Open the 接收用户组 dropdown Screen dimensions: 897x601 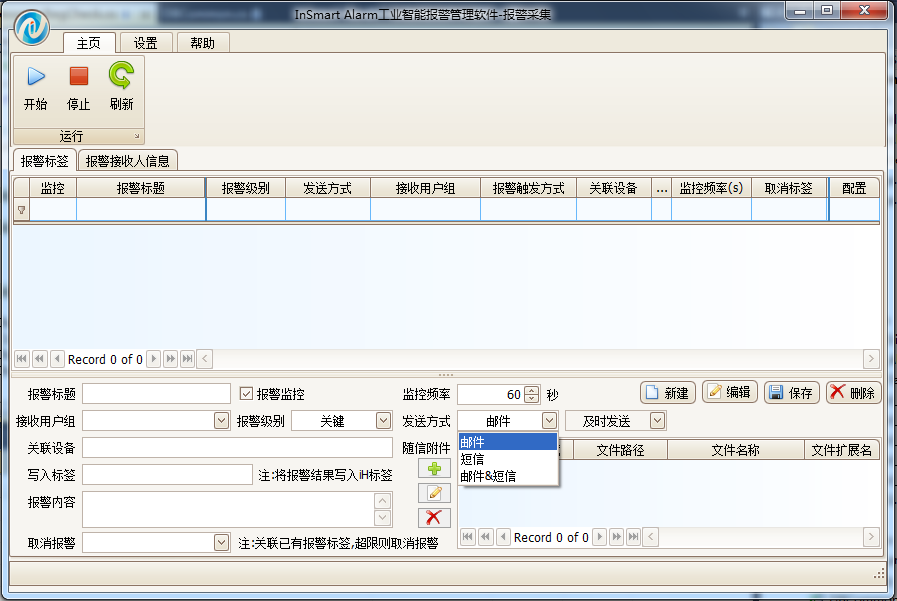[221, 421]
